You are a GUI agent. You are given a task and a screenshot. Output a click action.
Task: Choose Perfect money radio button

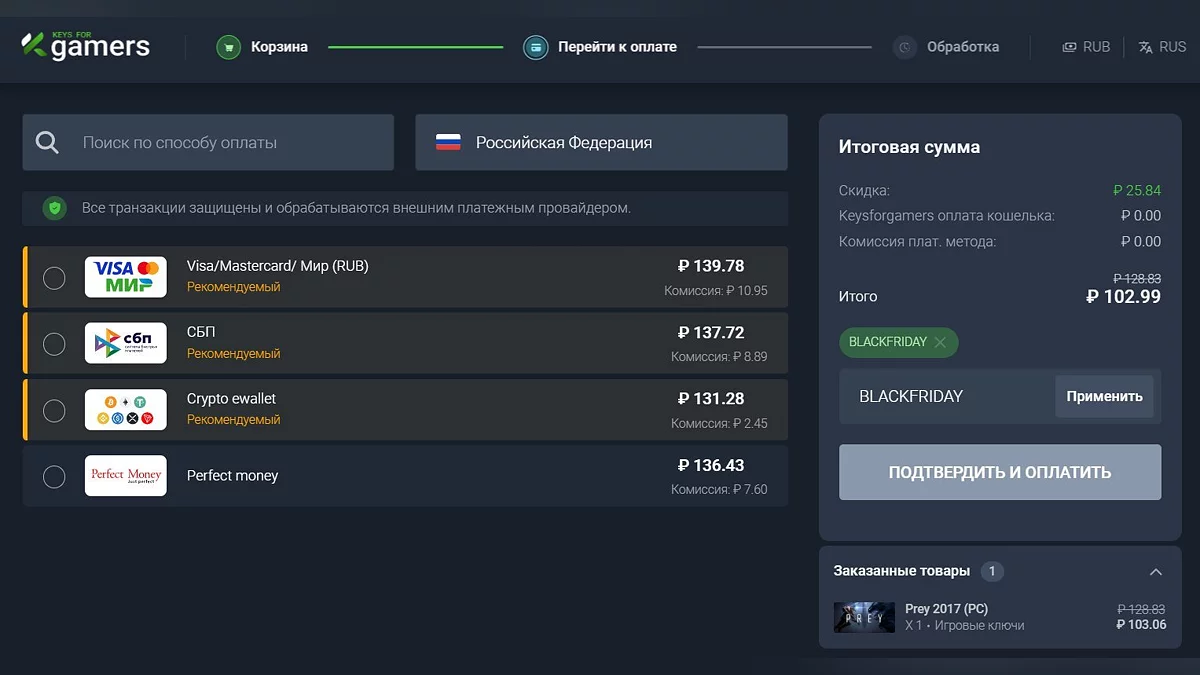coord(54,476)
